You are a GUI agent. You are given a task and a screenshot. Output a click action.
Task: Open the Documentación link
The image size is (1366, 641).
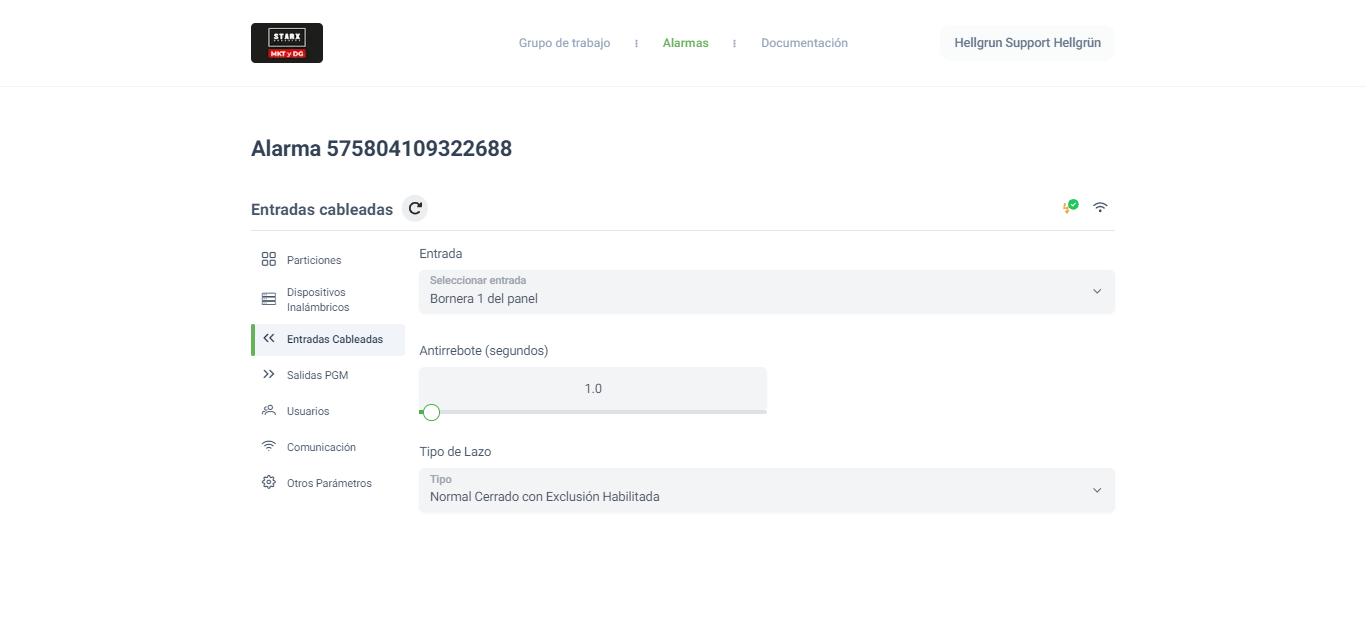click(804, 43)
